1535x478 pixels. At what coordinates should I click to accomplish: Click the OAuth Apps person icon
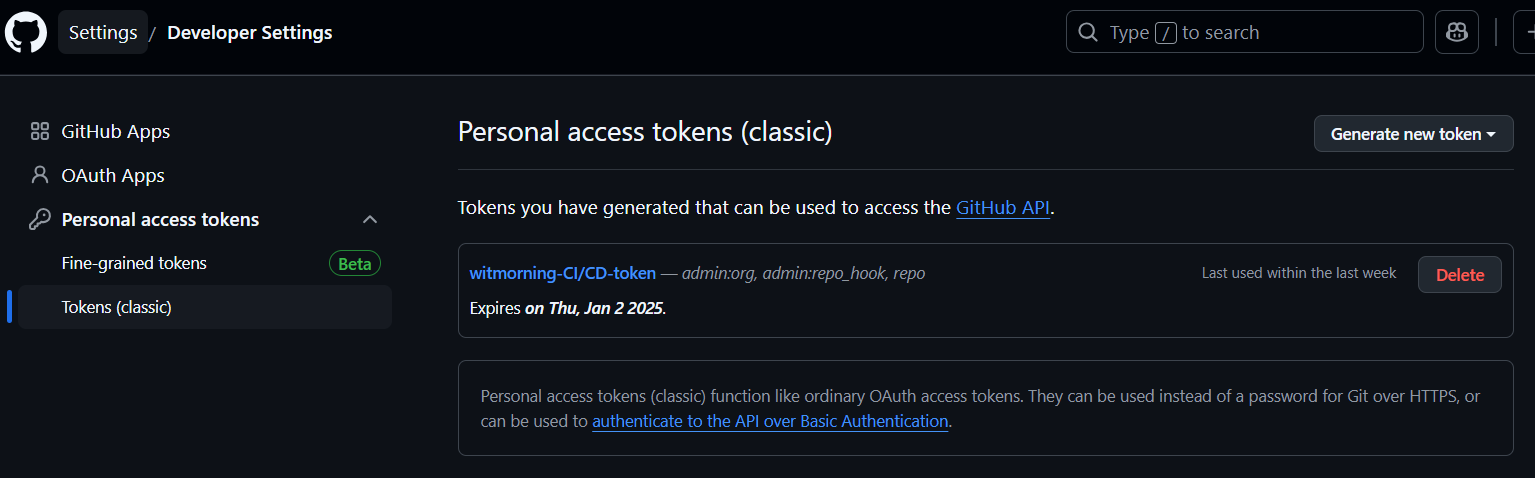click(x=40, y=175)
